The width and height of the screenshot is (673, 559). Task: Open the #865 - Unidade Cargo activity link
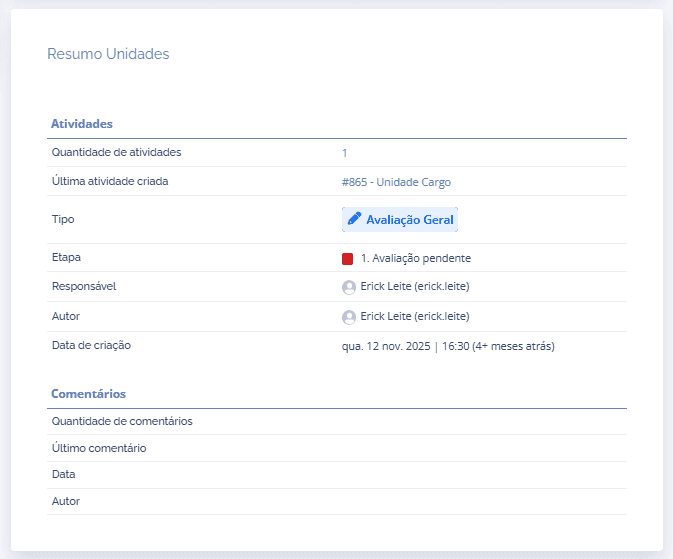[396, 182]
